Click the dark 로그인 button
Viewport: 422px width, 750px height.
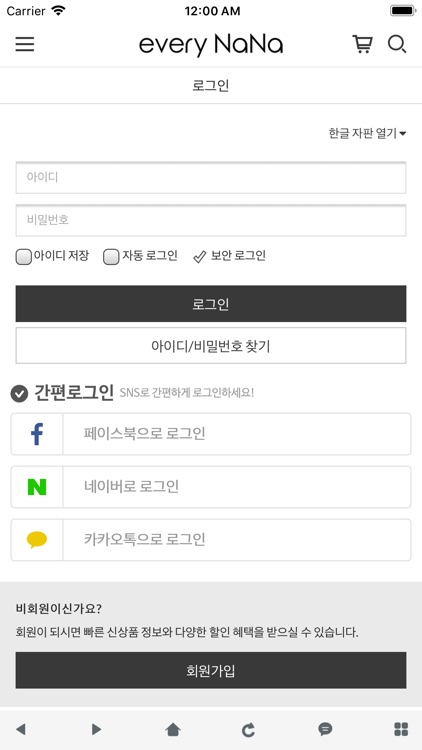pos(211,304)
